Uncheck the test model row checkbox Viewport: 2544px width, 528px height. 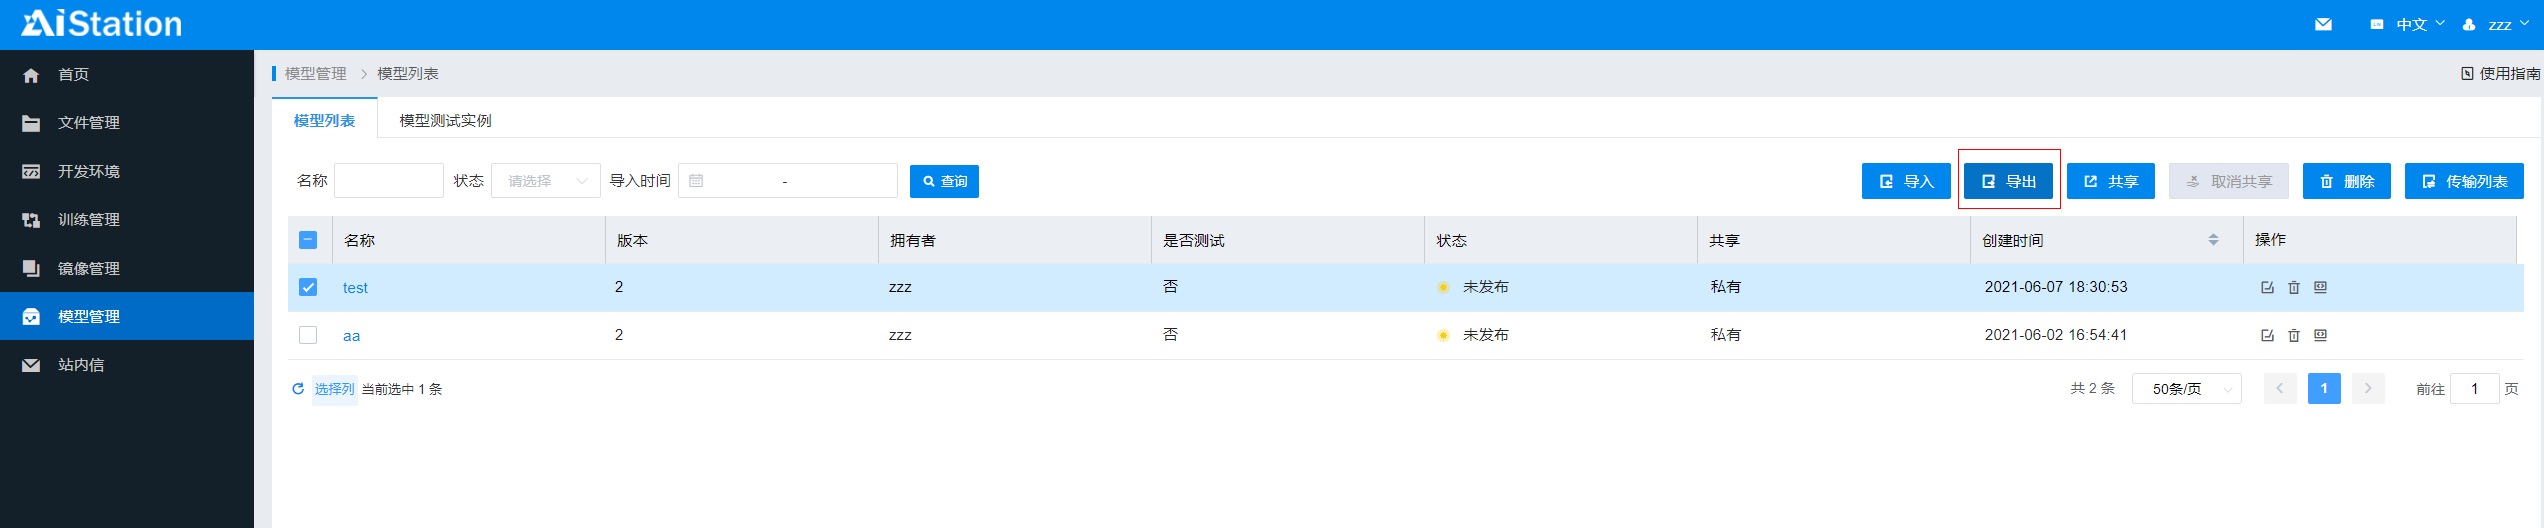[308, 287]
